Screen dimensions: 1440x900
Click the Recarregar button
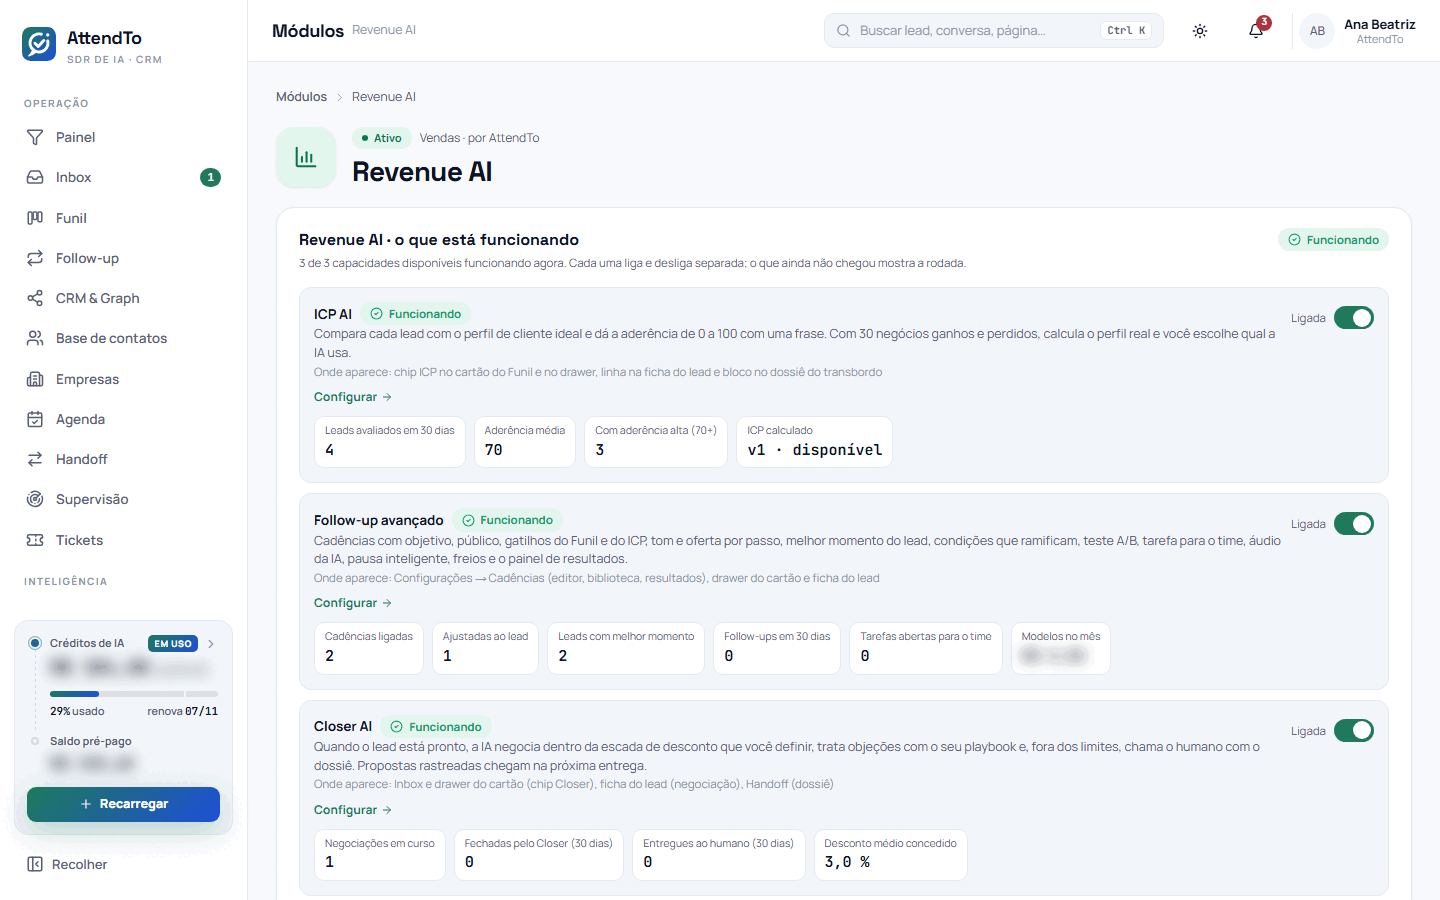pyautogui.click(x=123, y=804)
